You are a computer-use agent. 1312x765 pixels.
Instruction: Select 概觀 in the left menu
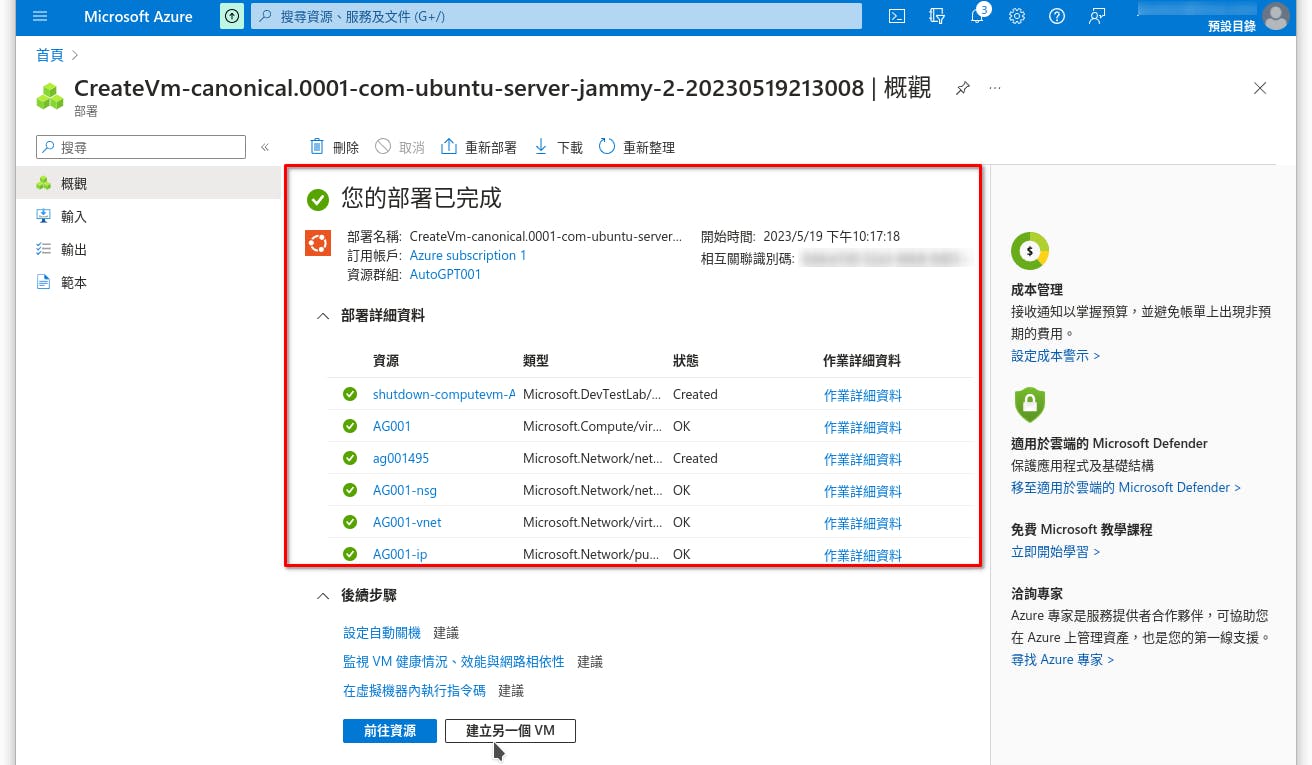148,184
